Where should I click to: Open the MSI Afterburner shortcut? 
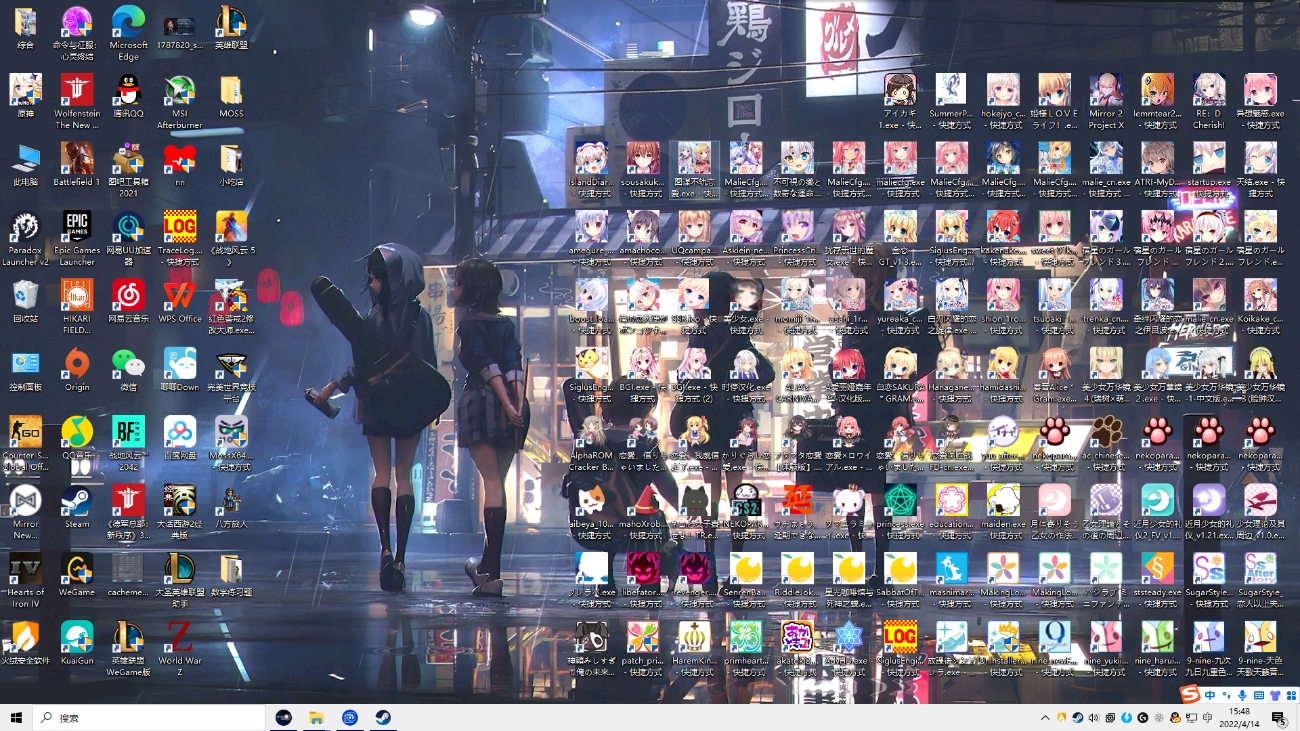(180, 102)
